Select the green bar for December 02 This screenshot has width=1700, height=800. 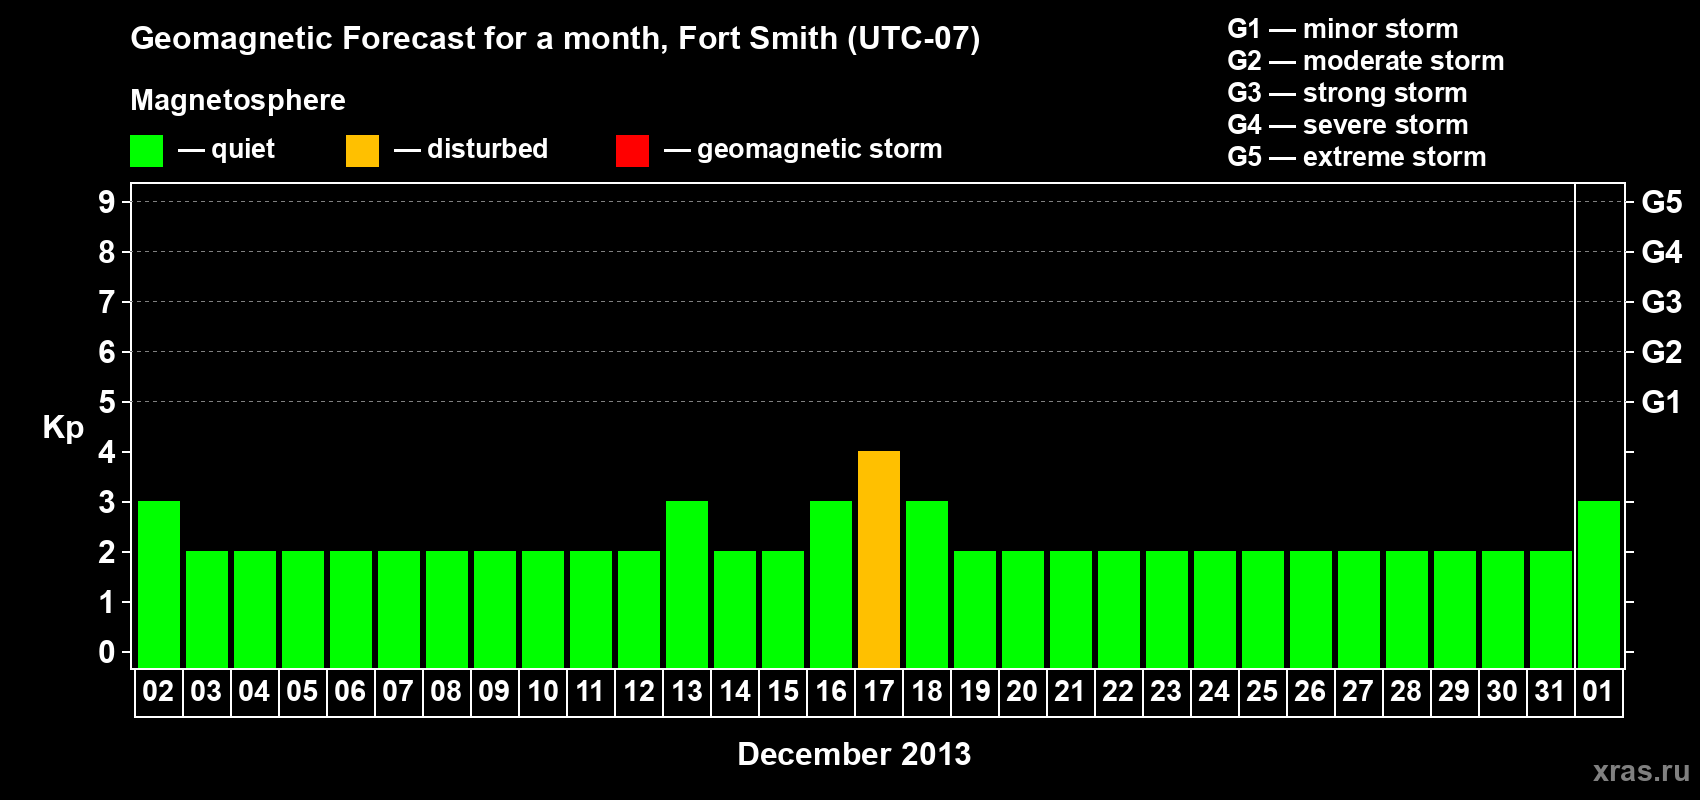(x=159, y=584)
